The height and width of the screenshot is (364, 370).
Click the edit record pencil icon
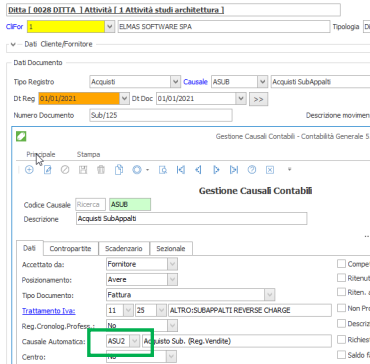48,170
